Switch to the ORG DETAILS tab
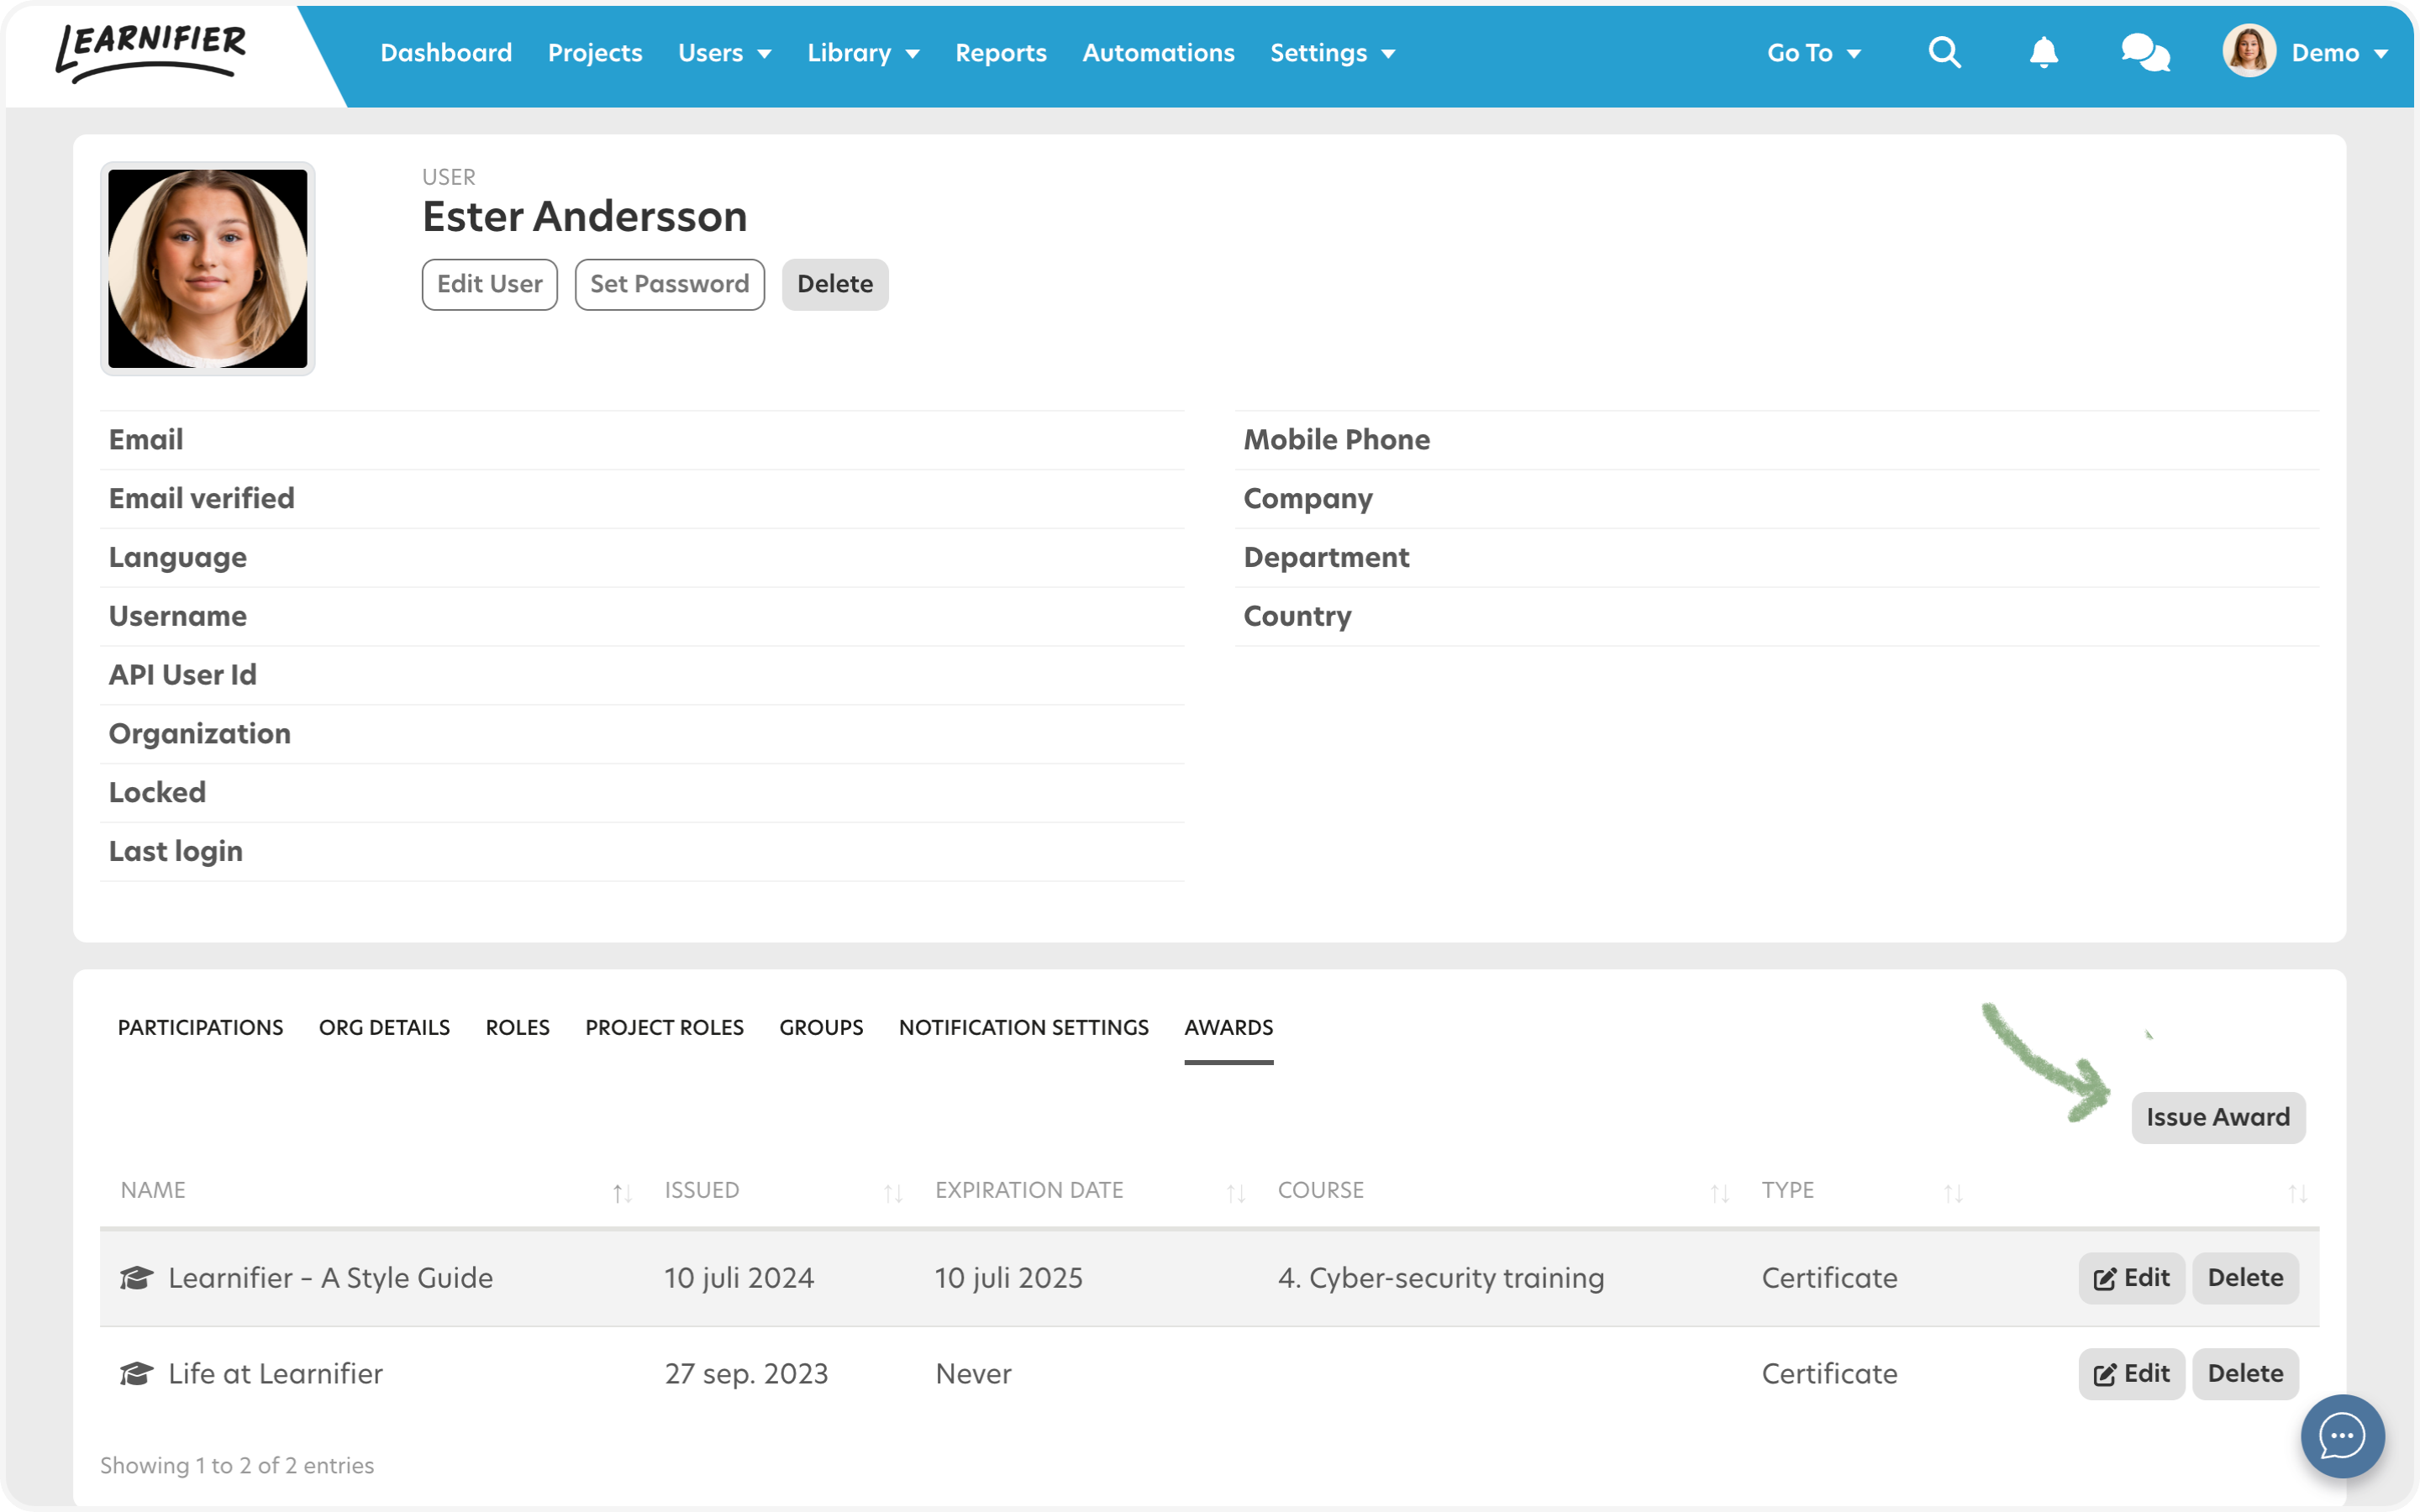Viewport: 2420px width, 1512px height. click(384, 1027)
